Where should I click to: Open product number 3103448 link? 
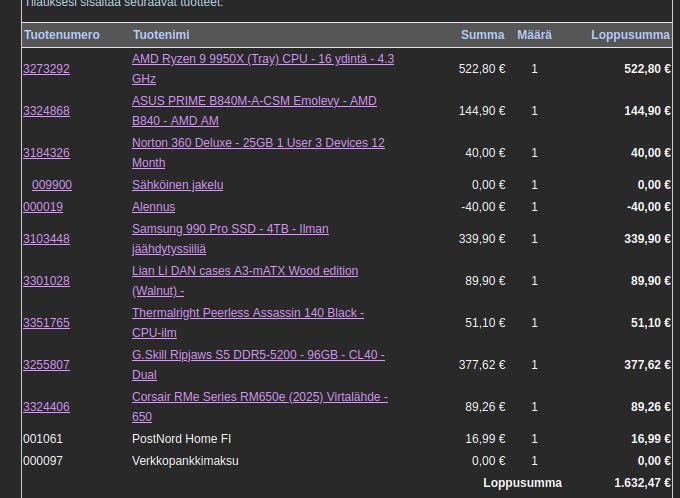[x=46, y=239]
